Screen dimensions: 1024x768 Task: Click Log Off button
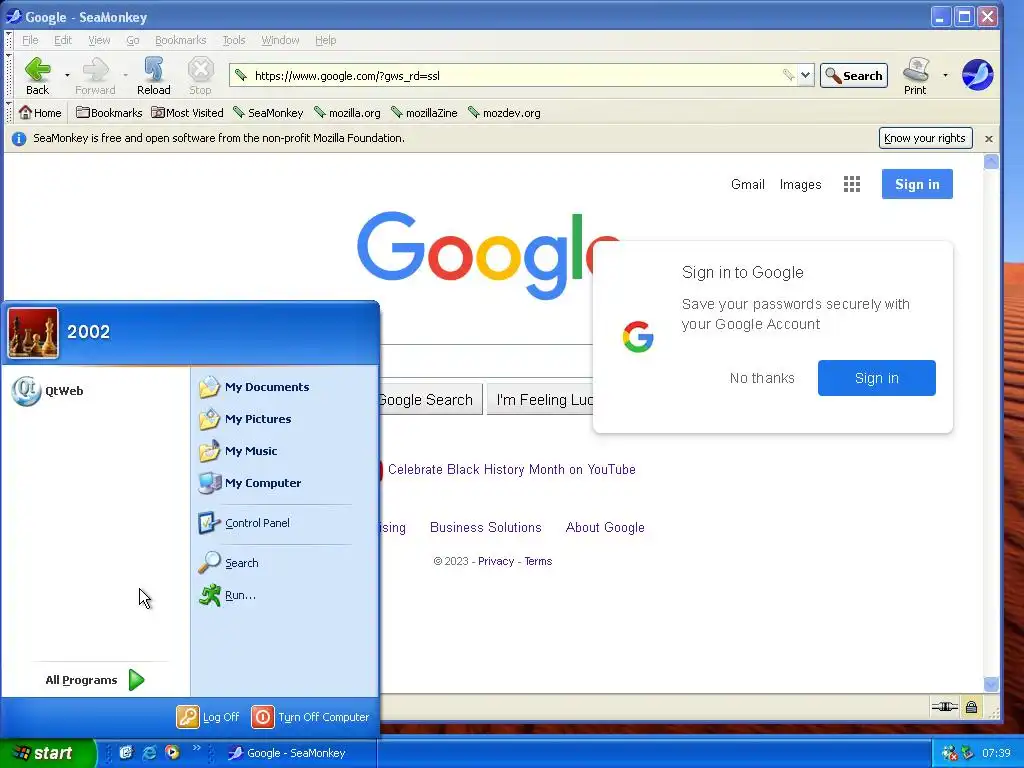coord(208,717)
